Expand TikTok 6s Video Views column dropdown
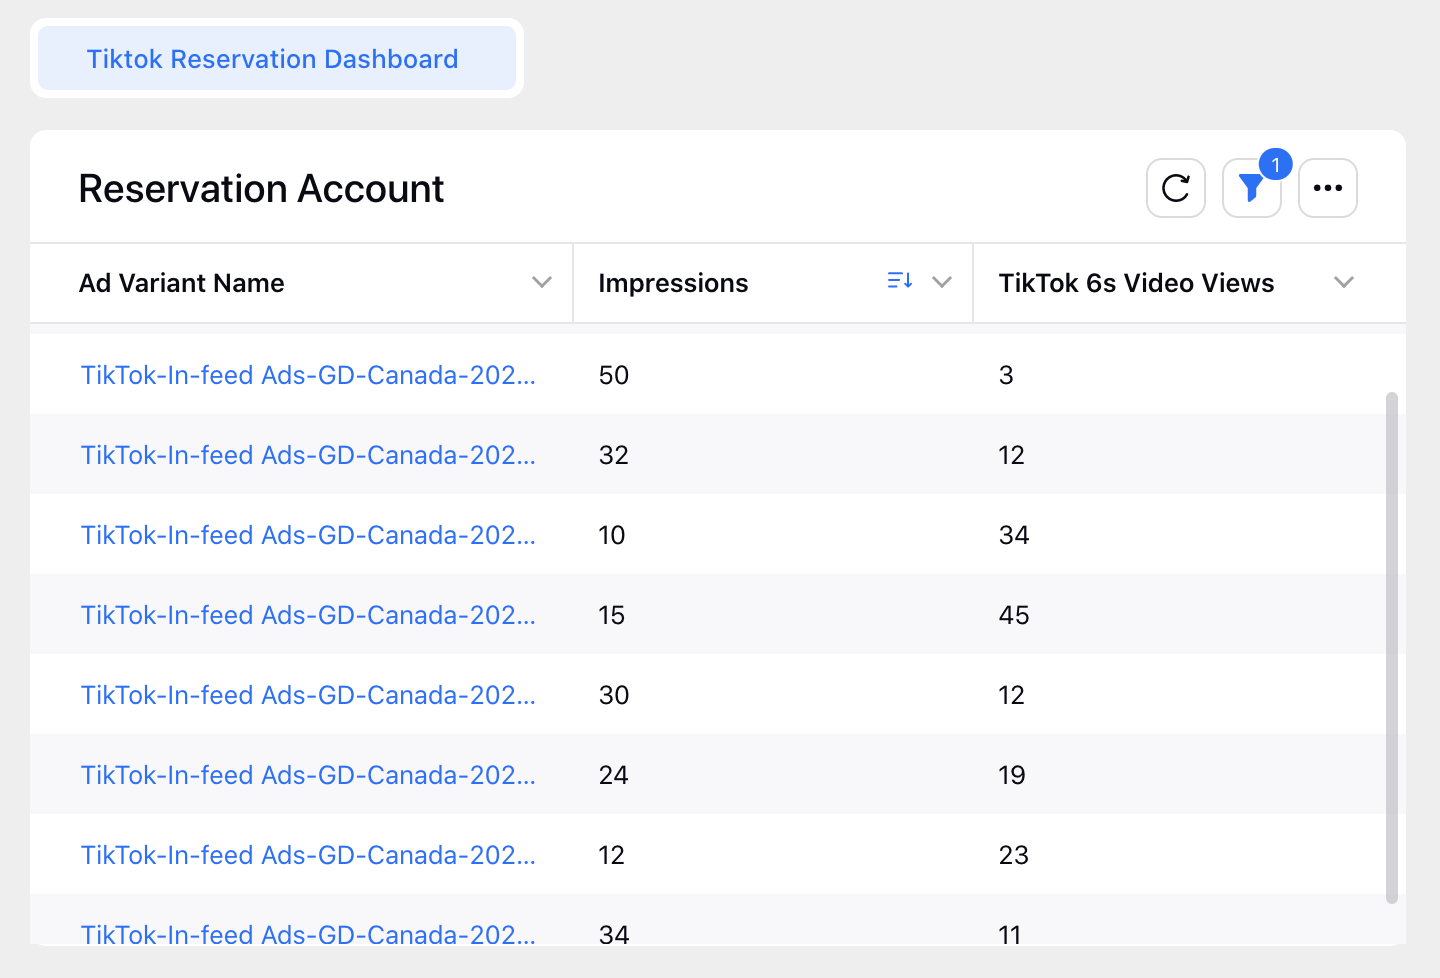 [1344, 282]
